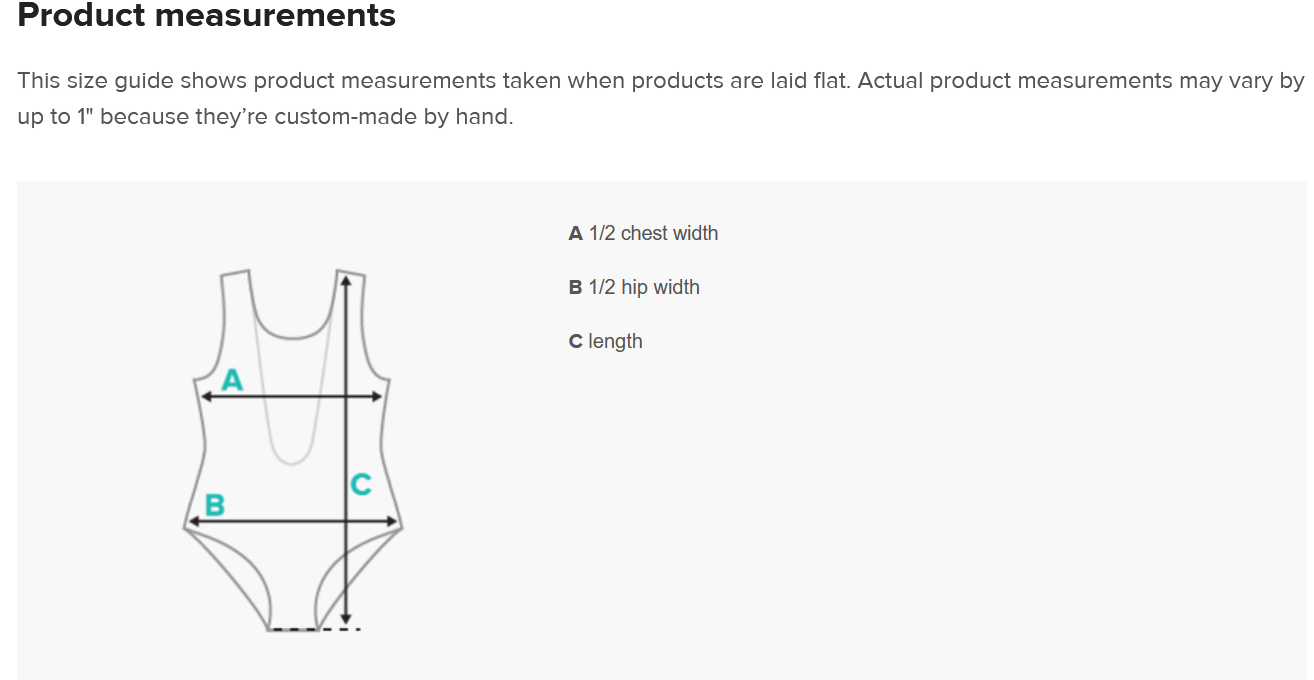Click the teal letter B on the diagram
This screenshot has width=1314, height=680.
[x=214, y=505]
